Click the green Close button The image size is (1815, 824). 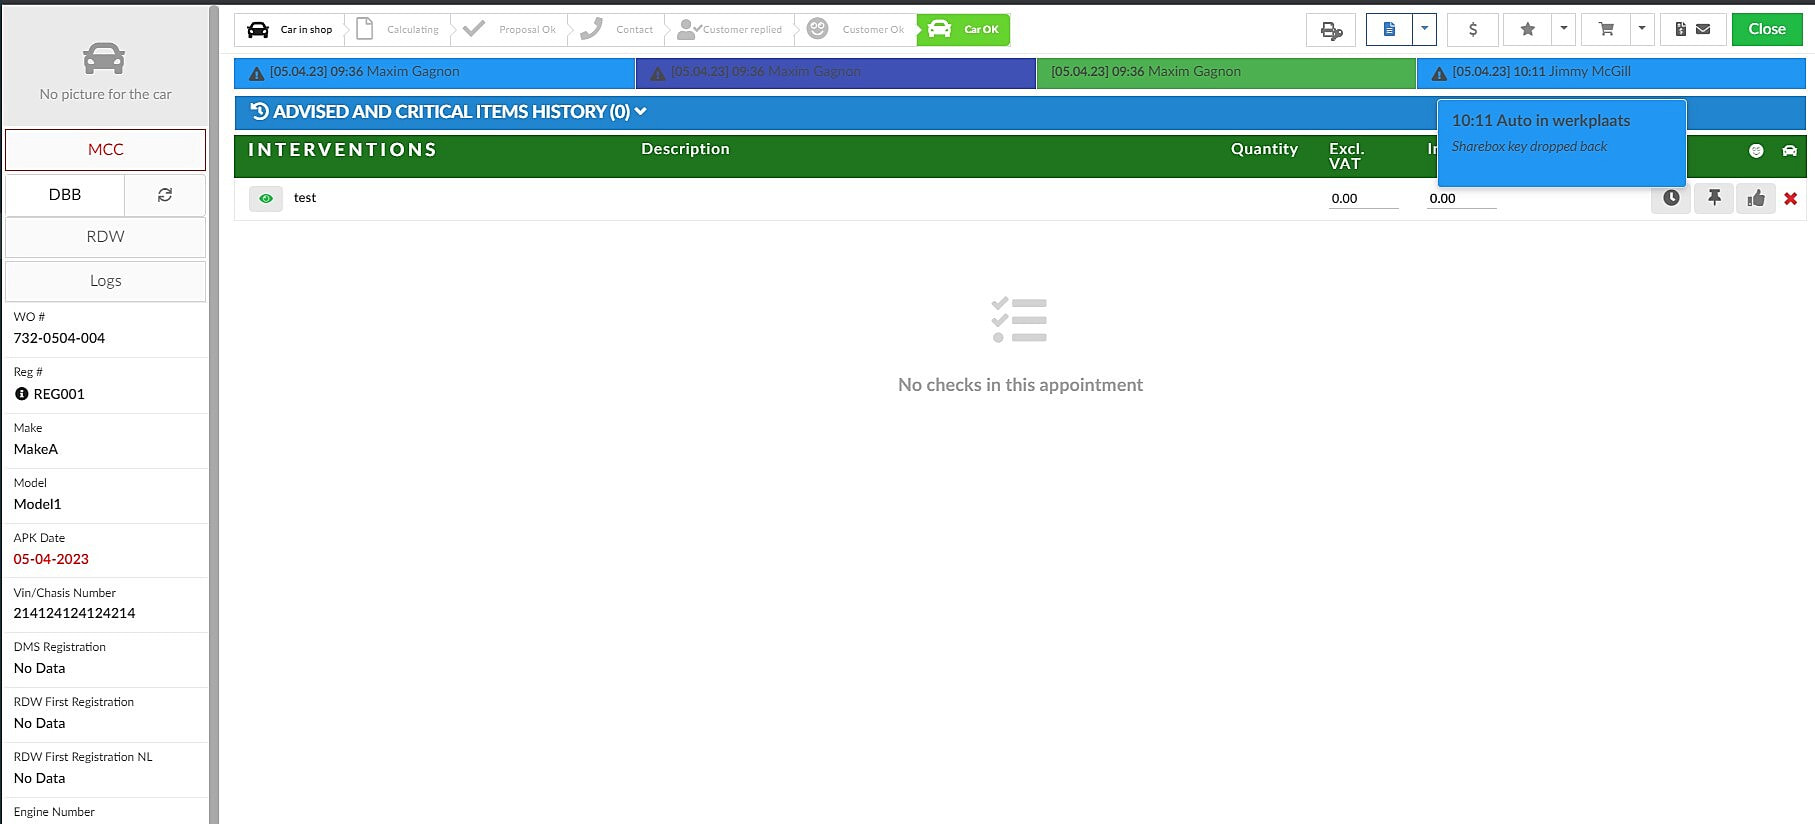[x=1766, y=30]
